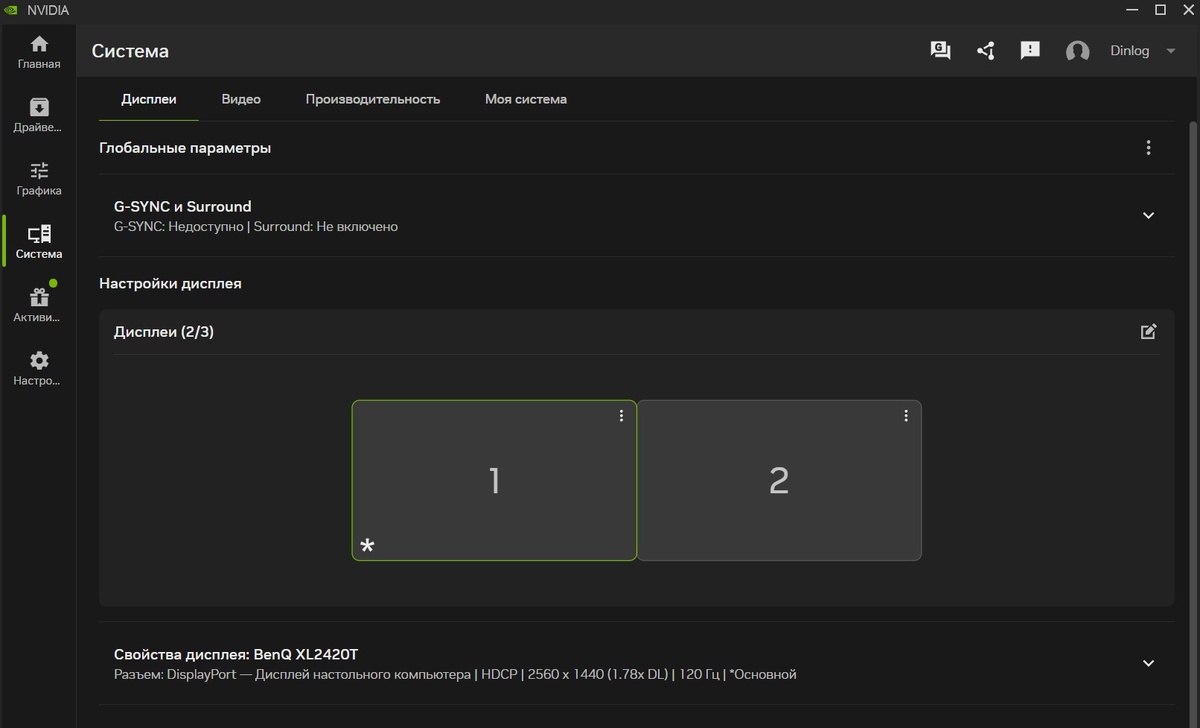Expand the G-SYNC и Surround section
The height and width of the screenshot is (728, 1200).
coord(1148,215)
